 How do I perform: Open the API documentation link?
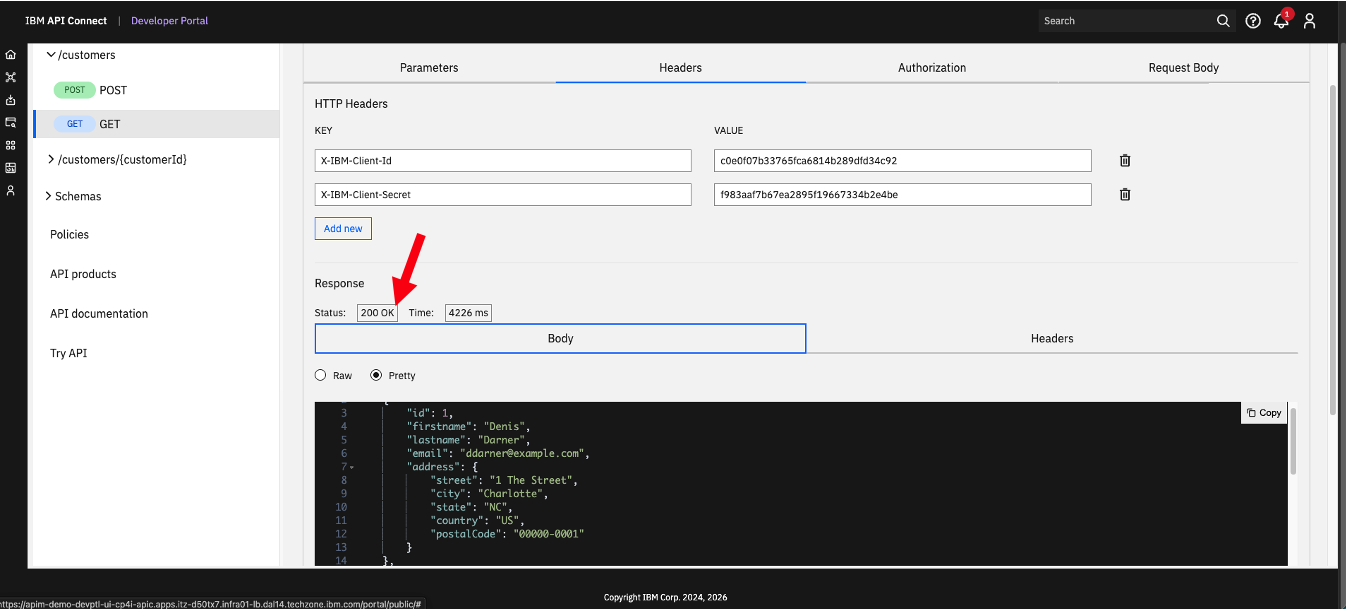[x=99, y=313]
